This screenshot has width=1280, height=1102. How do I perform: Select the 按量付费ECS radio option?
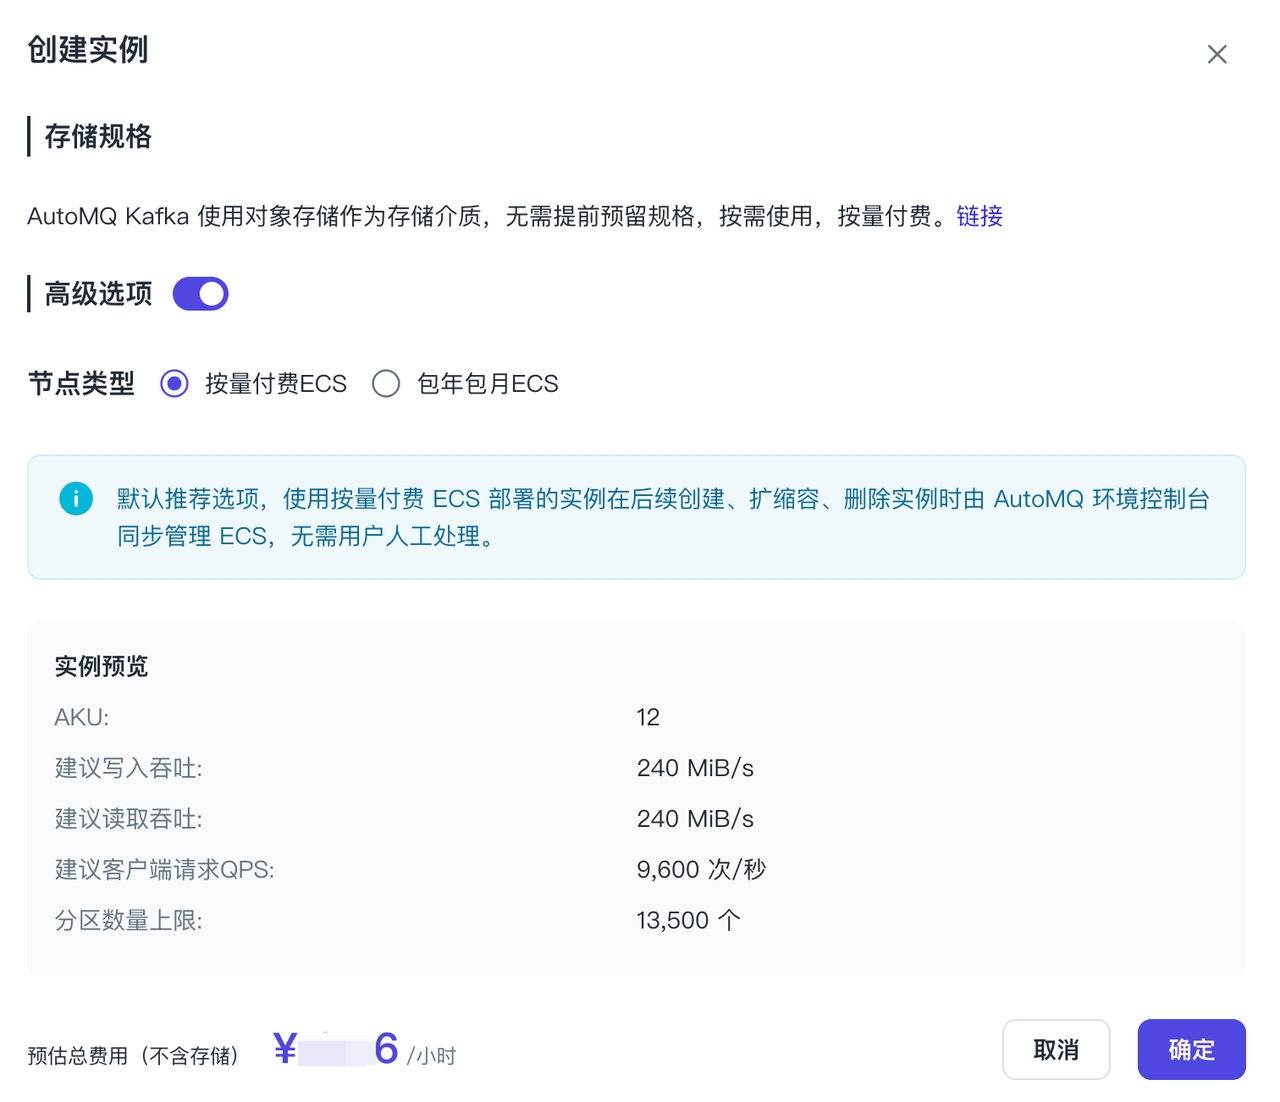coord(175,384)
